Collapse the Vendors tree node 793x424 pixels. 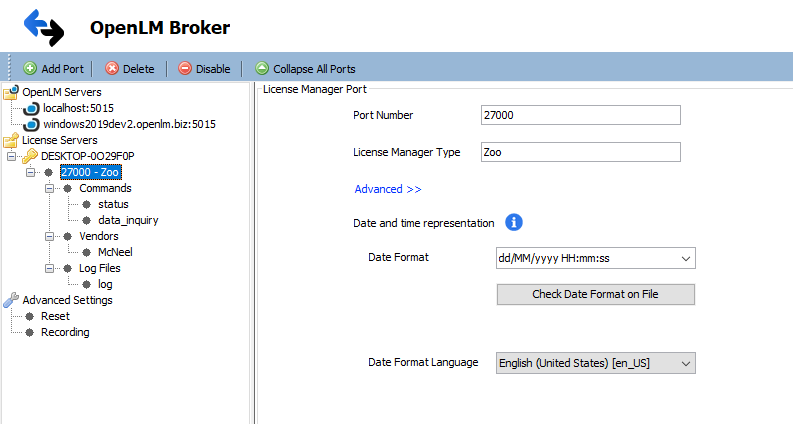50,236
